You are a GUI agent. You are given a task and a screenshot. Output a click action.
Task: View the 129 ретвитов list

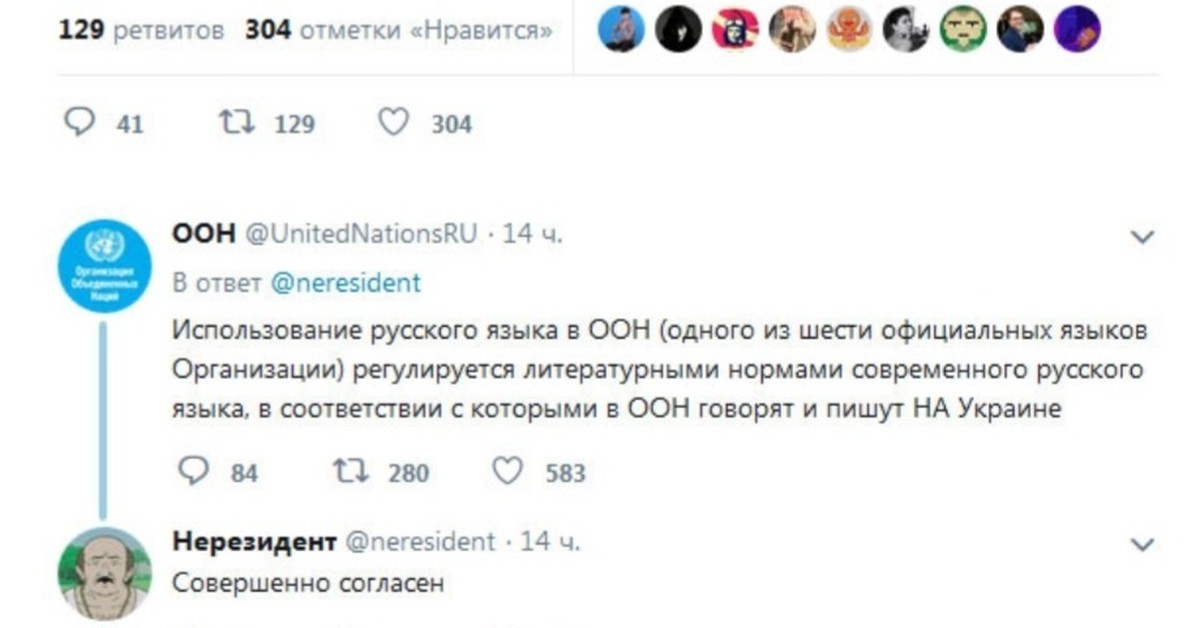point(141,30)
